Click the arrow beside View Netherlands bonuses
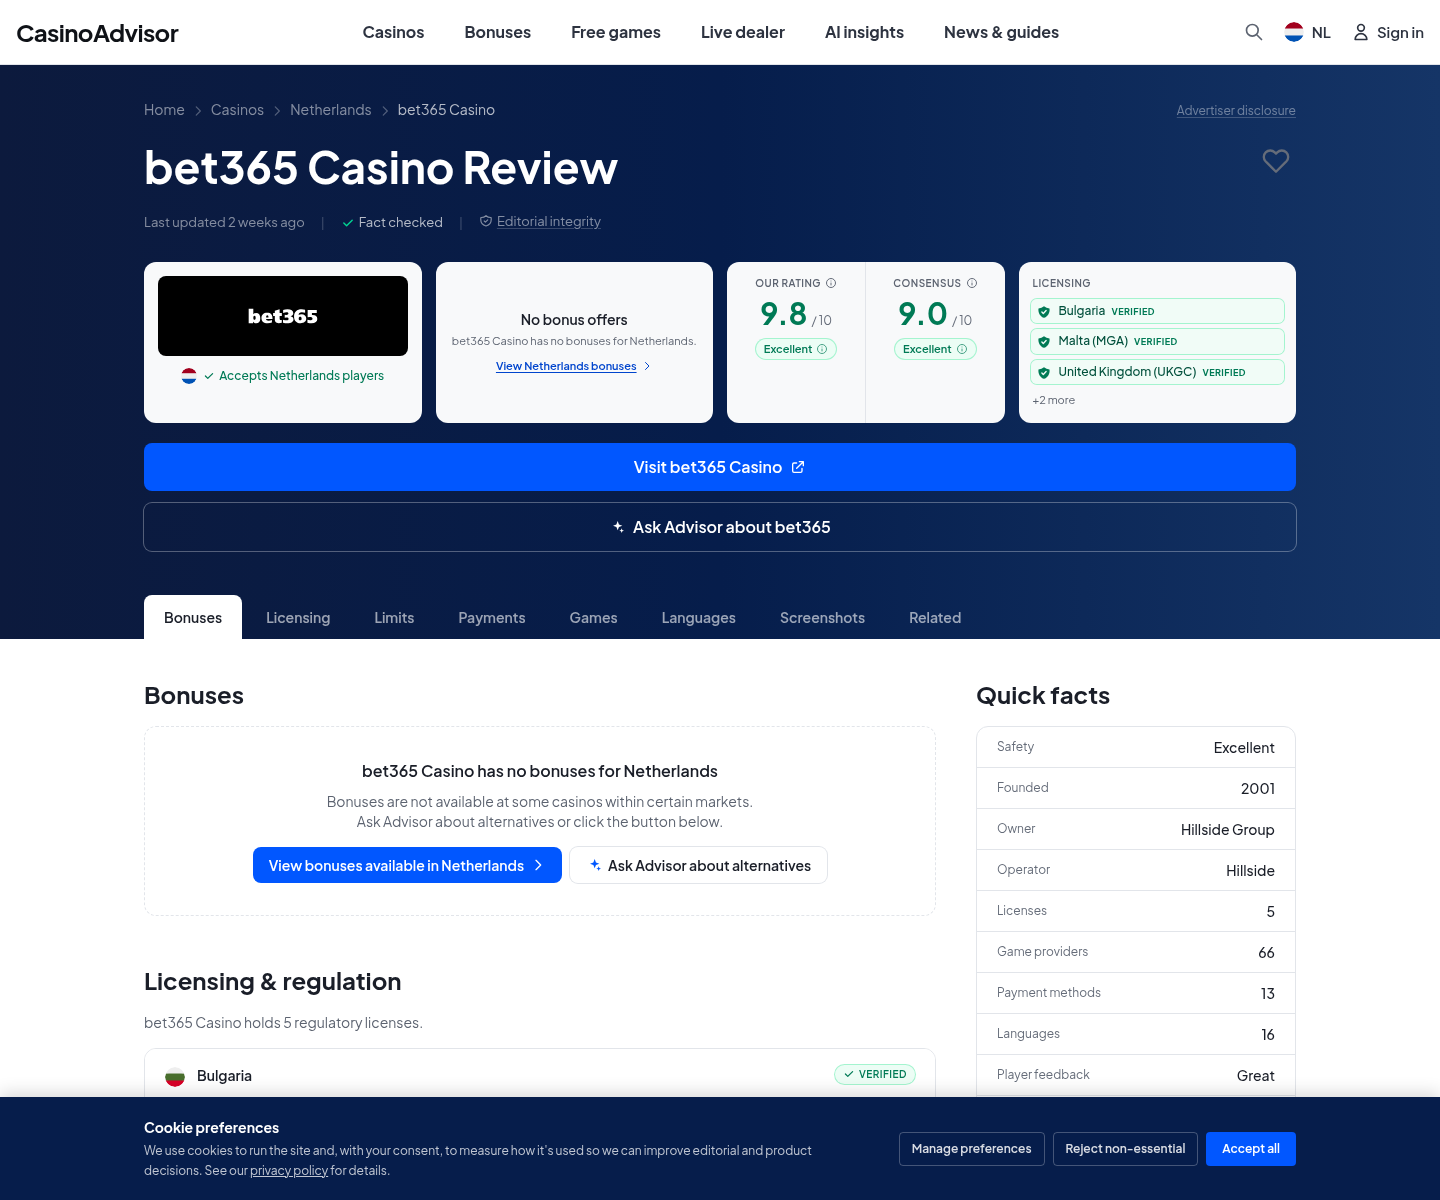 (x=647, y=366)
